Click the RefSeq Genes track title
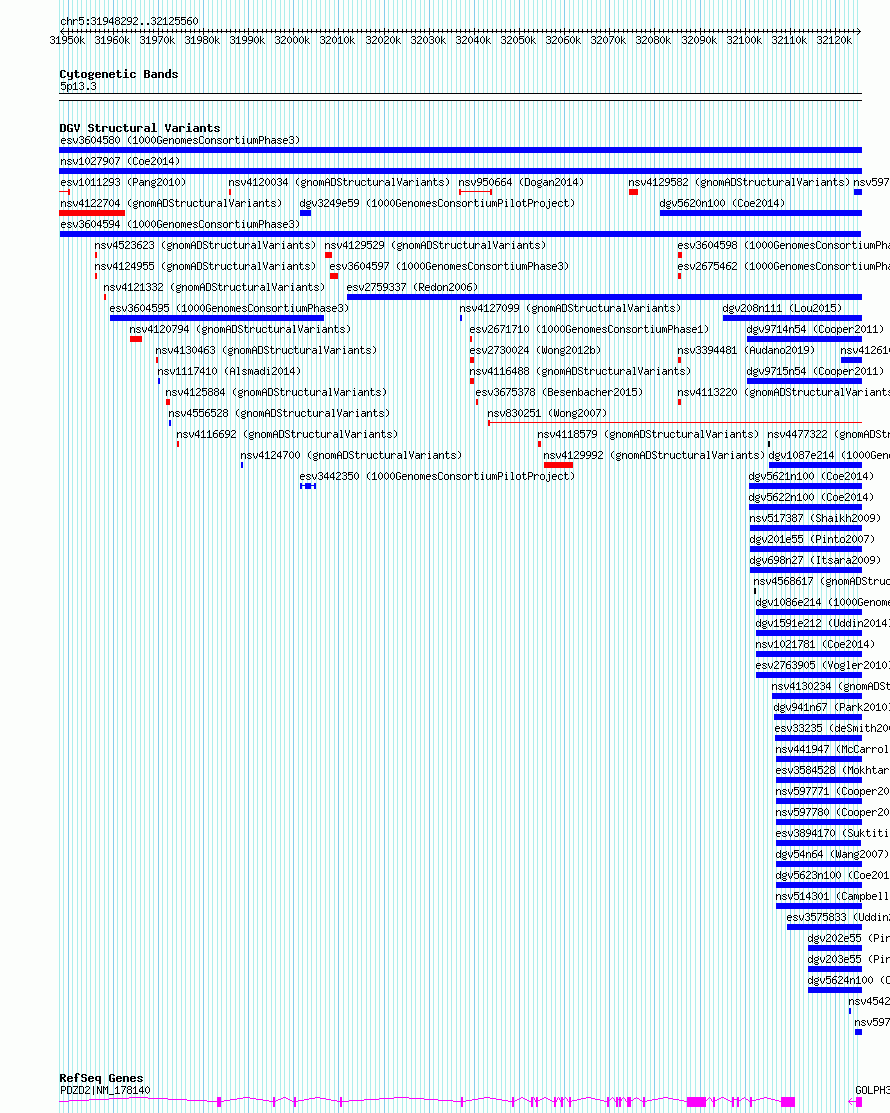890x1113 pixels. (101, 1078)
